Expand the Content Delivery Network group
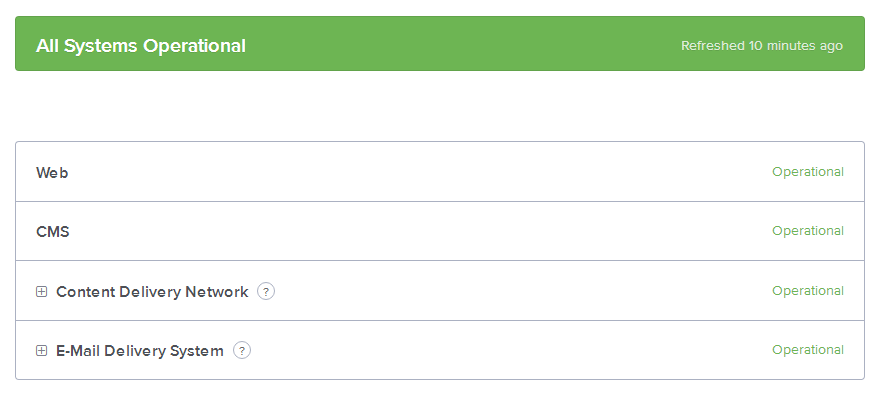Image resolution: width=887 pixels, height=404 pixels. point(42,292)
